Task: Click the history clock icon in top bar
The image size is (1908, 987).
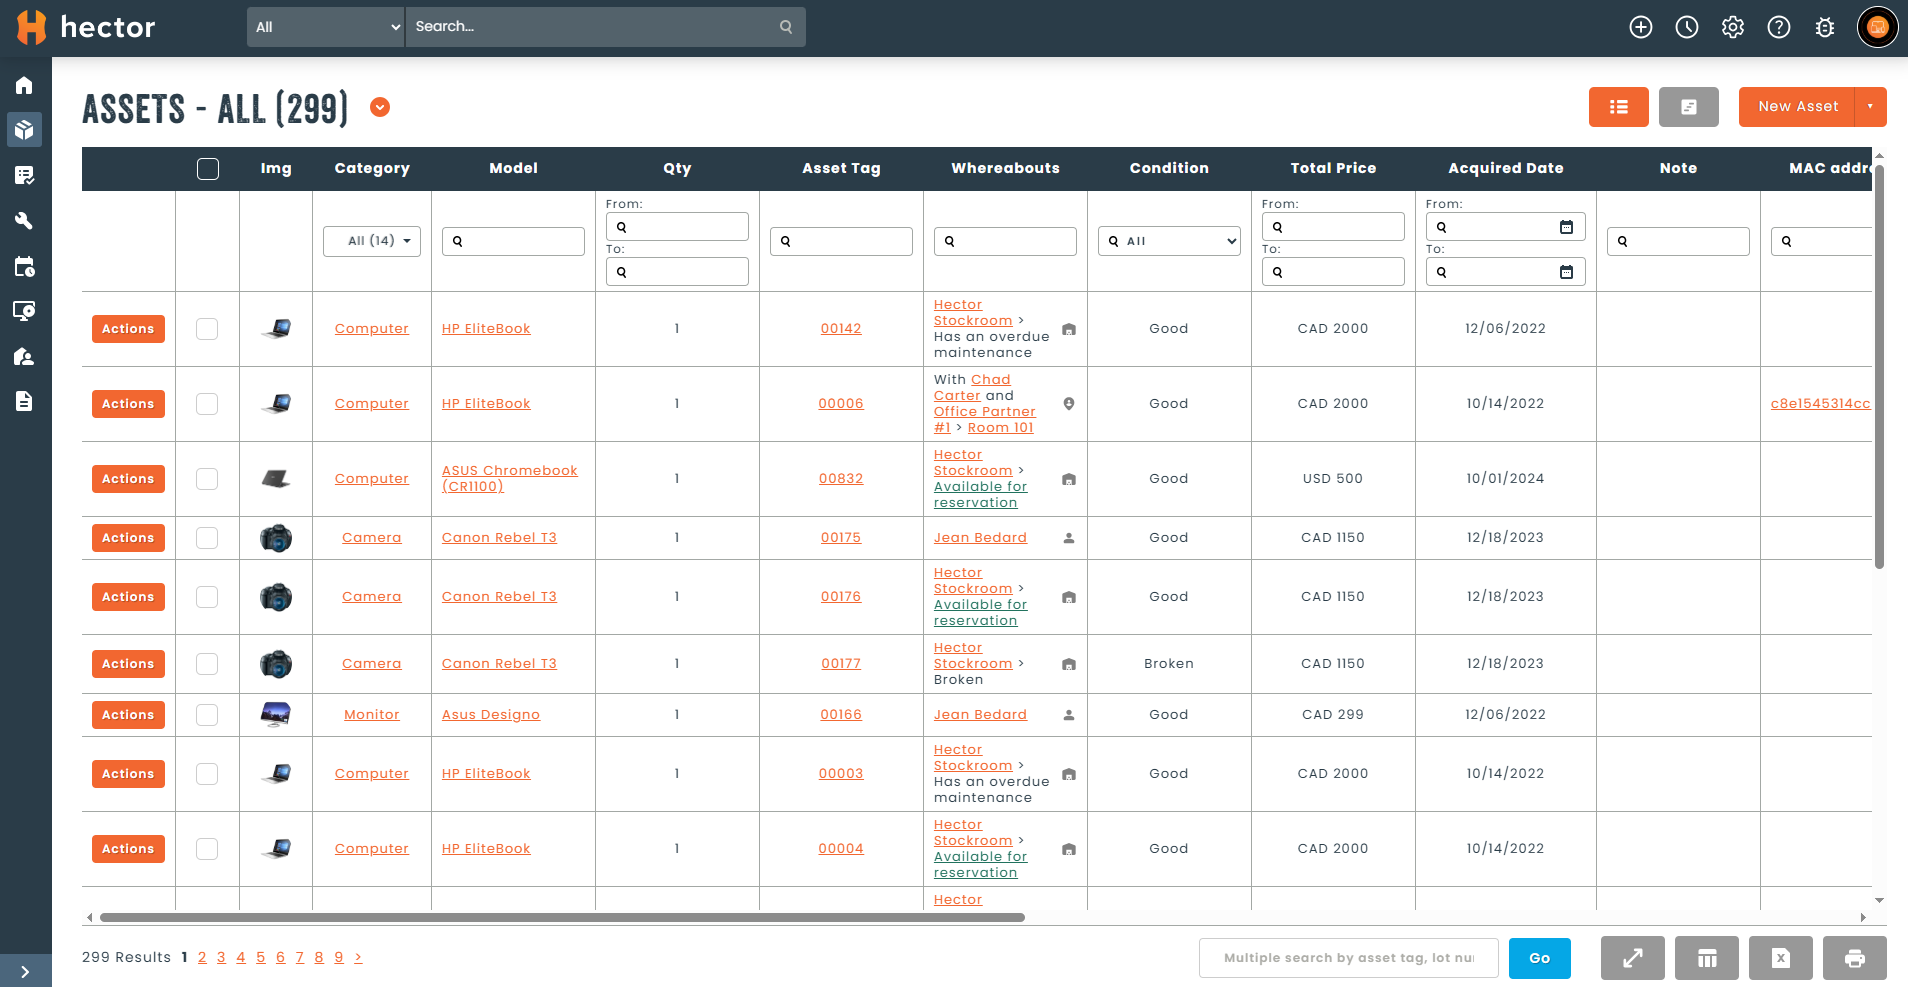Action: tap(1686, 27)
